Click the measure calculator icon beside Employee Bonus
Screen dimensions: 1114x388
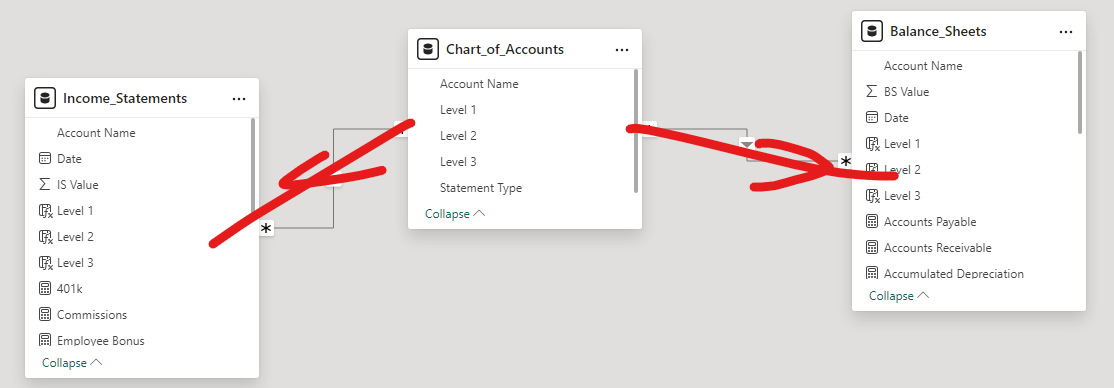point(45,340)
